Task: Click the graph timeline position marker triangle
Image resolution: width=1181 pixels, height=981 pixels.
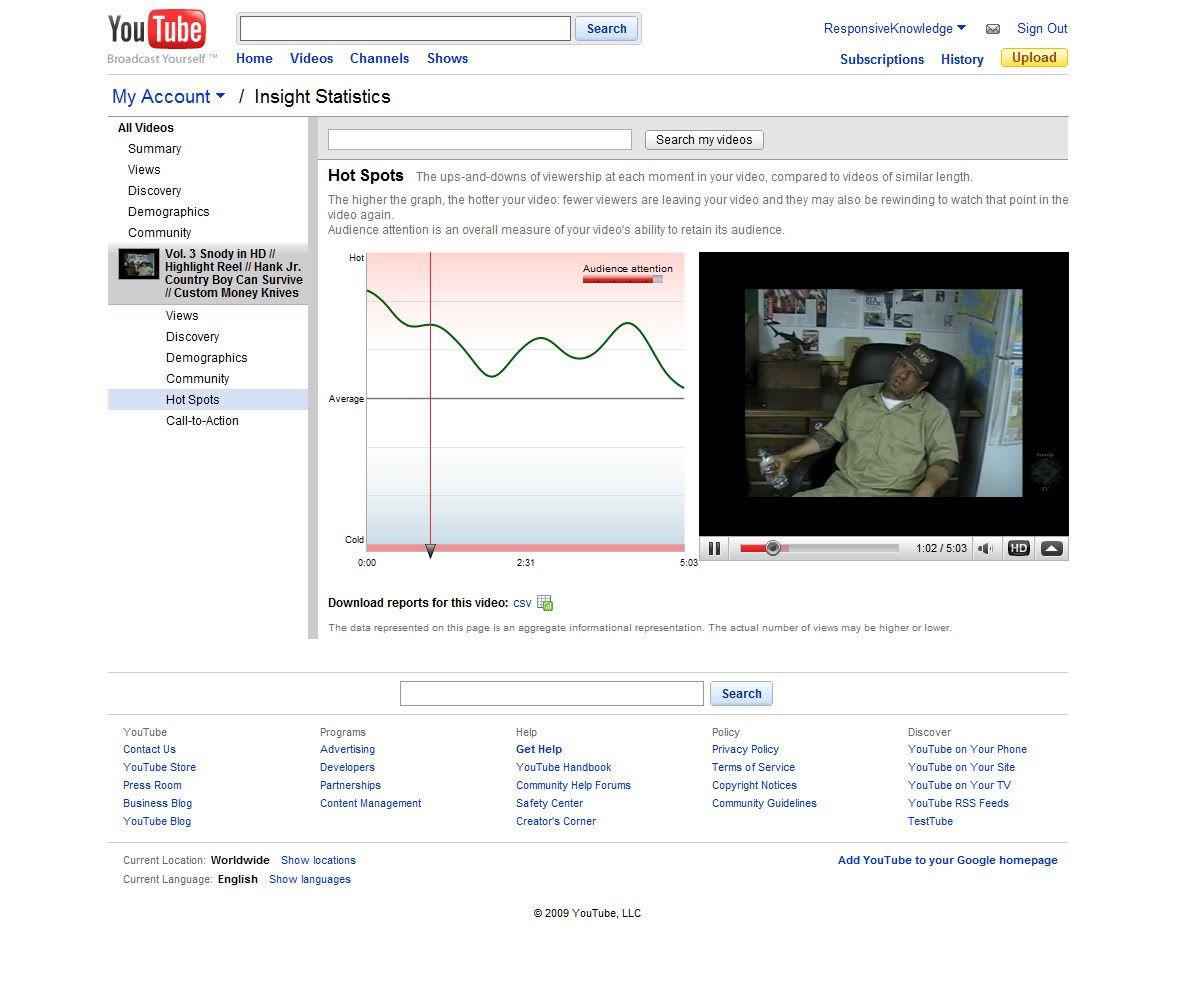Action: (430, 552)
